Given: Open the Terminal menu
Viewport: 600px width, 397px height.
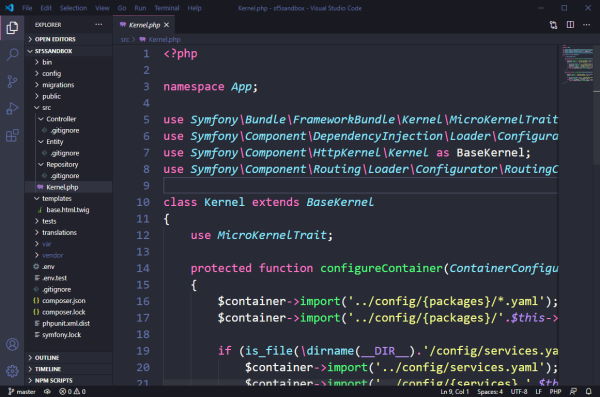Looking at the screenshot, I should pos(167,8).
